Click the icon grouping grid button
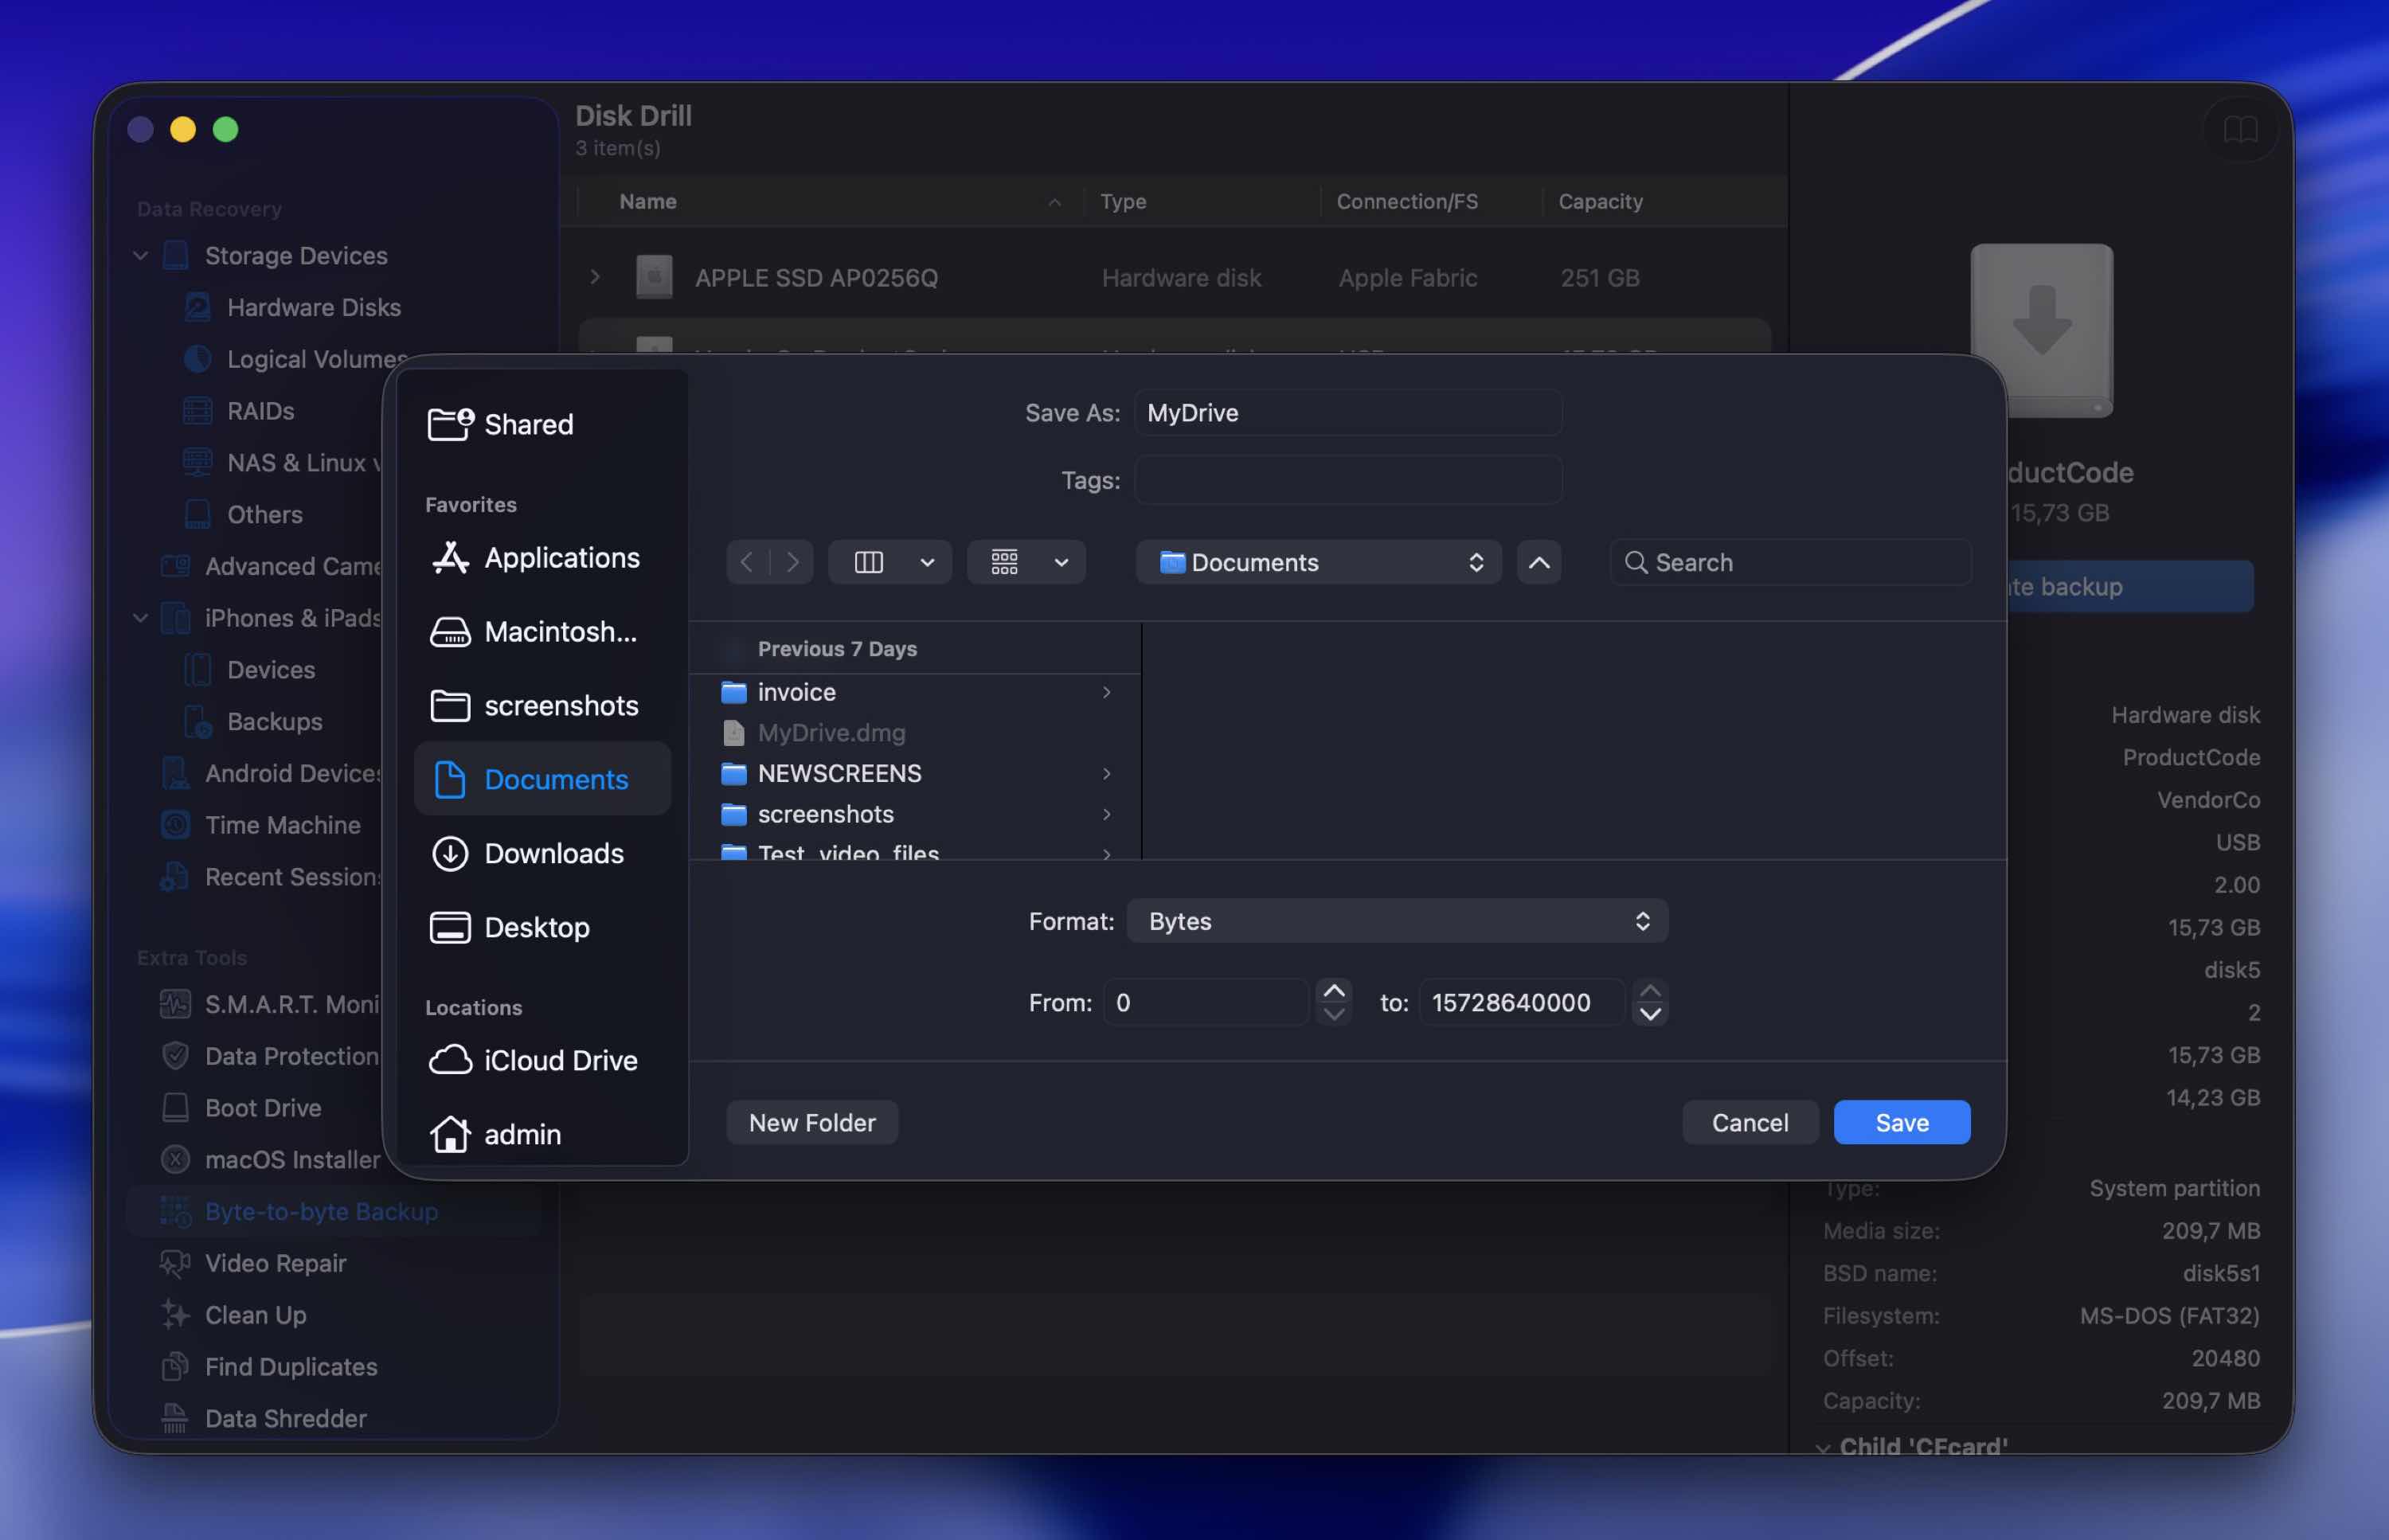Image resolution: width=2389 pixels, height=1540 pixels. point(1004,562)
